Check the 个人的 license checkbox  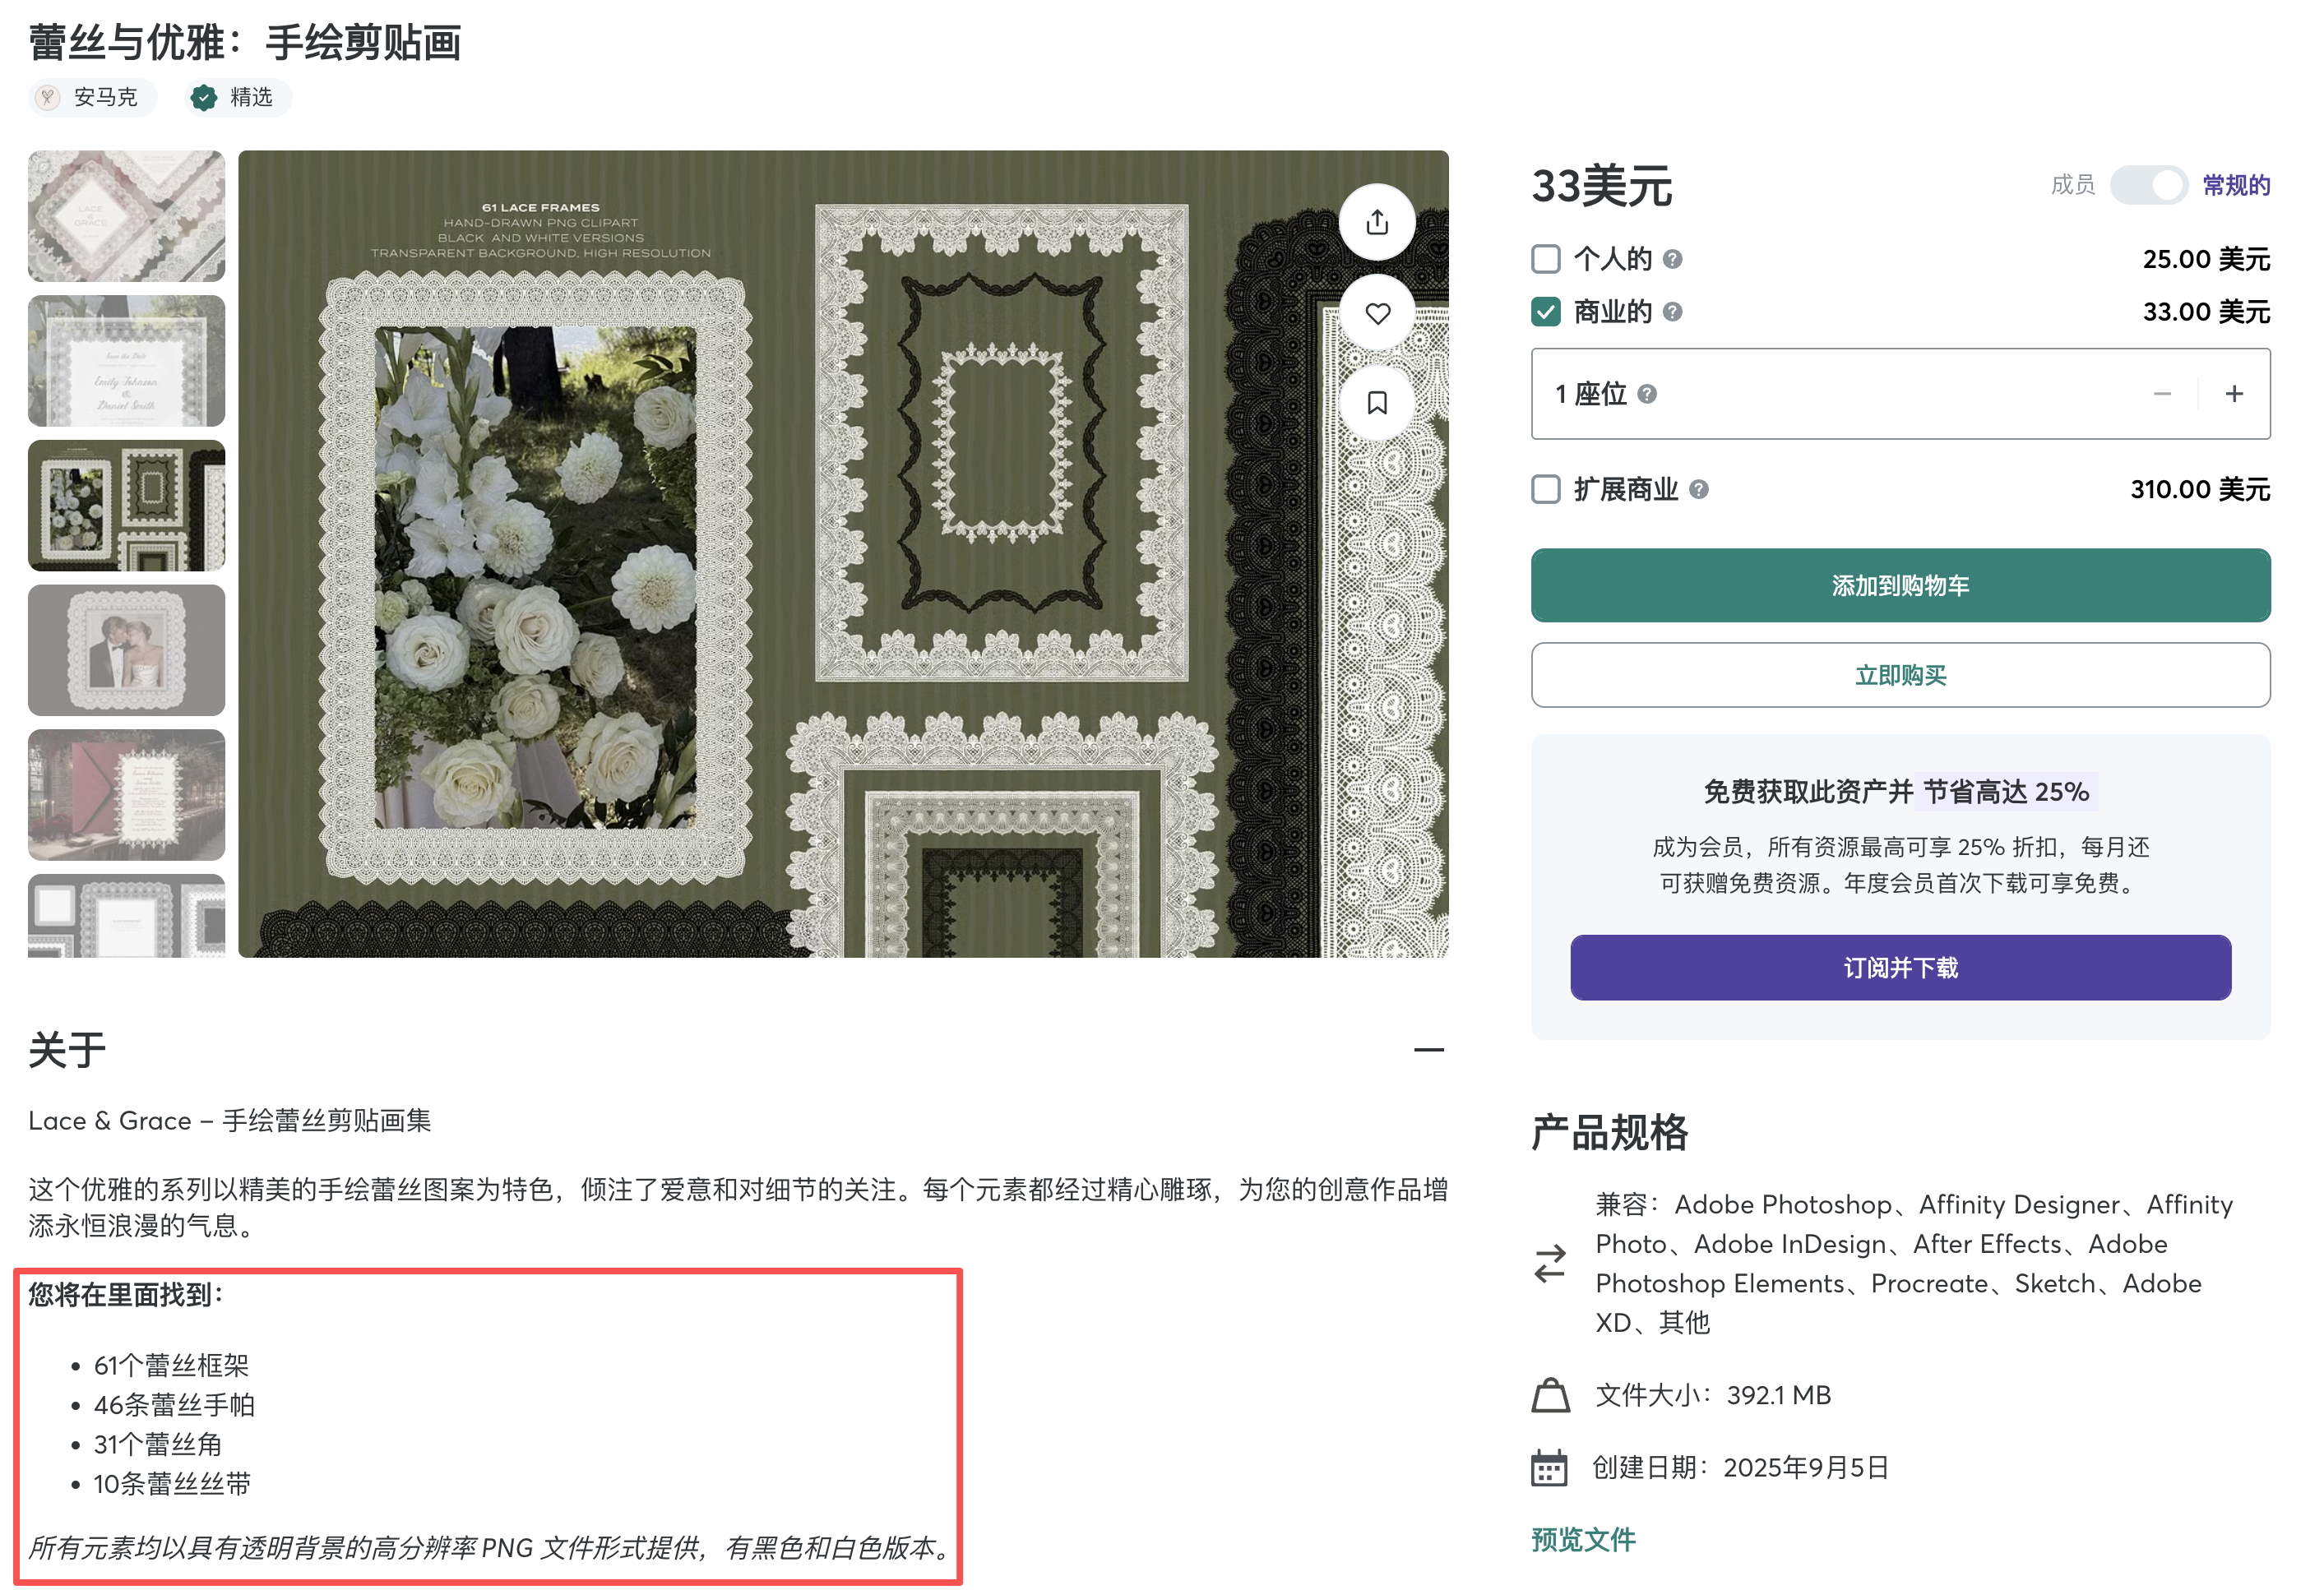[1546, 259]
